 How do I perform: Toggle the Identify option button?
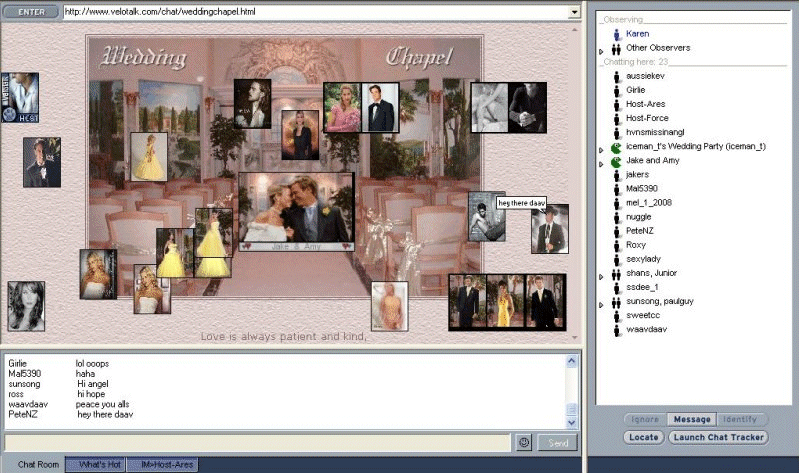tap(739, 419)
